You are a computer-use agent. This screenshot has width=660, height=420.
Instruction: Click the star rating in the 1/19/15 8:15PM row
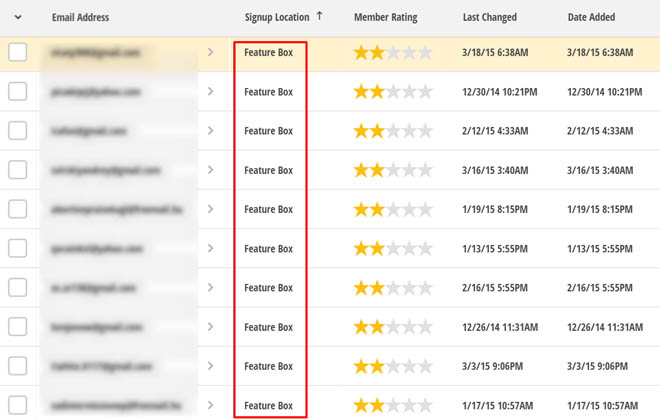pyautogui.click(x=392, y=210)
